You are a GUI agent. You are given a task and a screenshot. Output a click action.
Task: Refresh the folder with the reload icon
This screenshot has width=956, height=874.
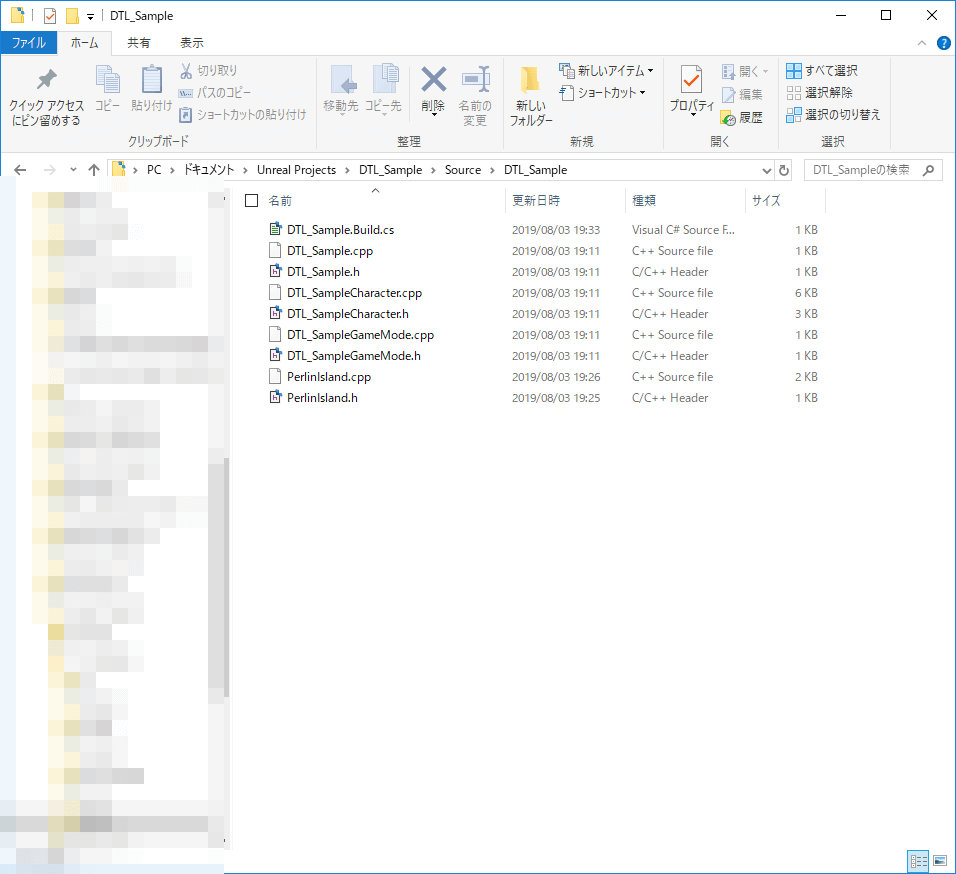click(x=784, y=170)
